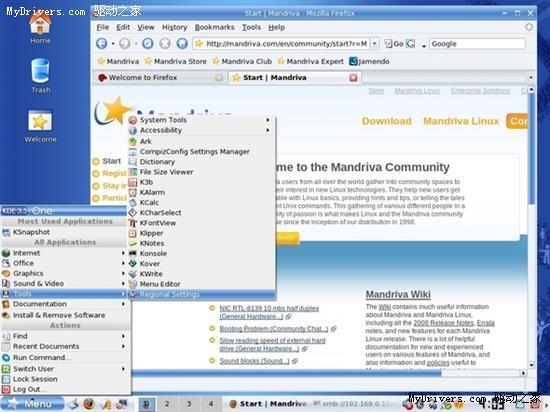Open Konsole terminal
This screenshot has height=412, width=550.
click(201, 253)
